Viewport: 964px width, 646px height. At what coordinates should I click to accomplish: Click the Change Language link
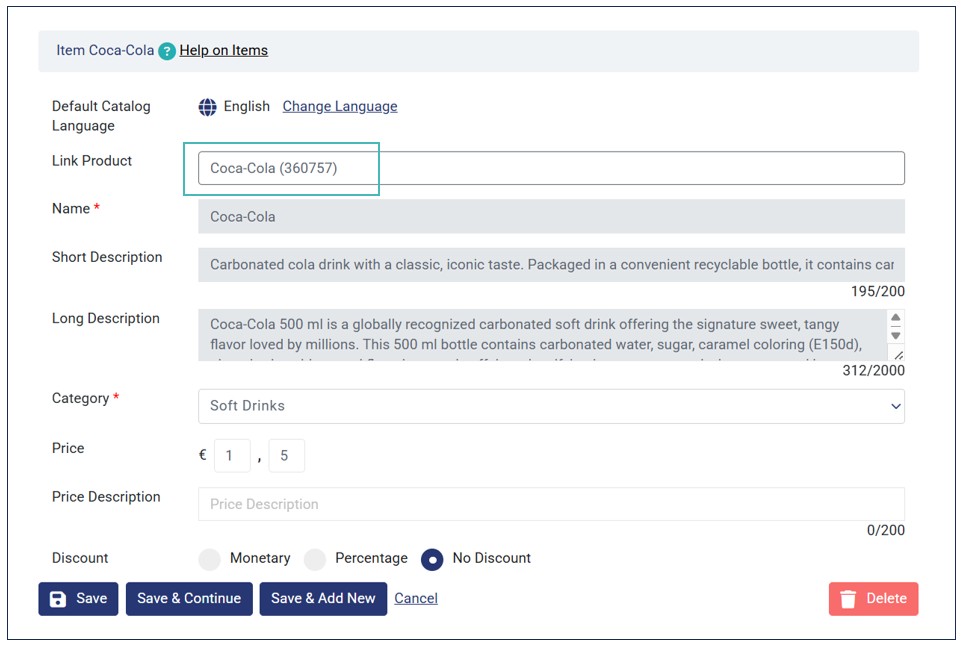tap(340, 106)
